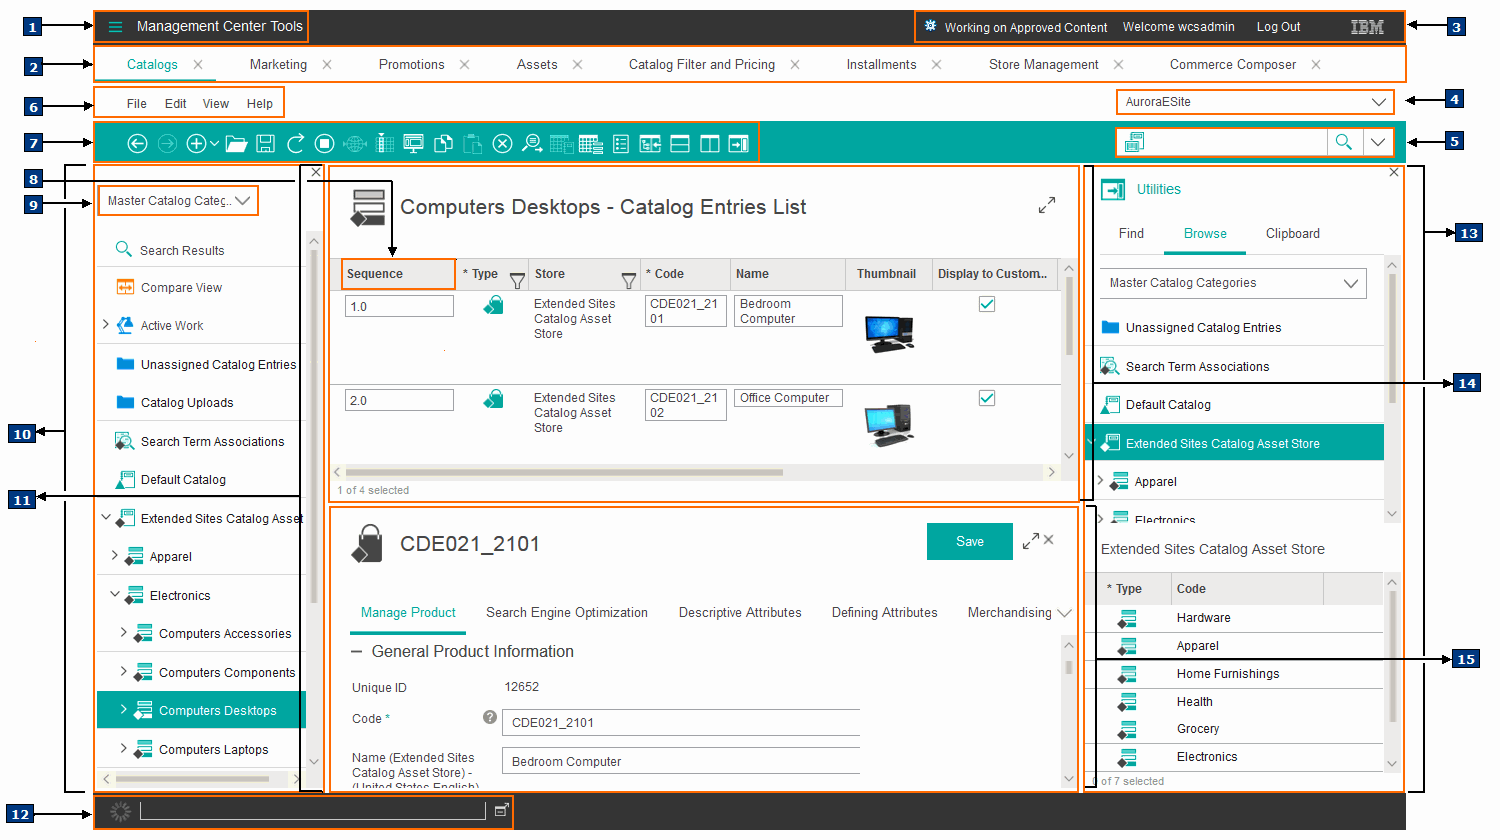
Task: Click the Store Preview monitor icon
Action: coord(413,144)
